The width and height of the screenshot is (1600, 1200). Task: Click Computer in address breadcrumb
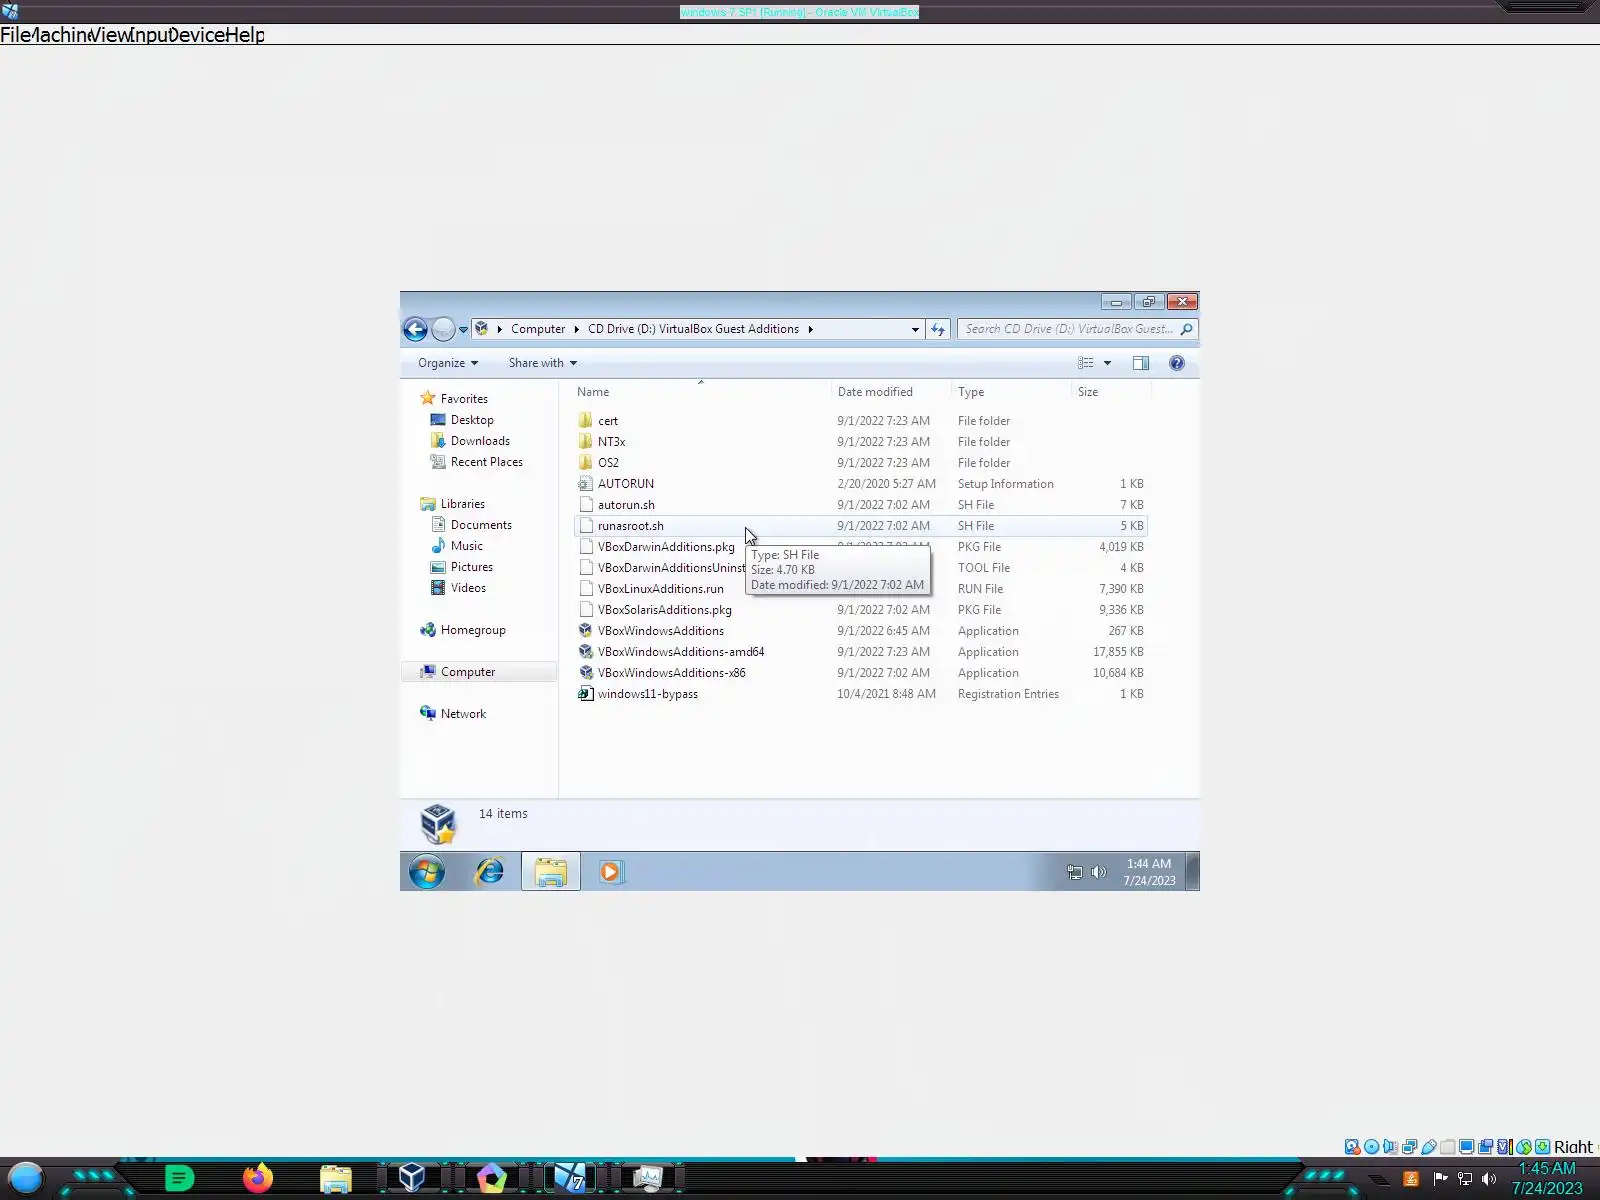pos(538,329)
